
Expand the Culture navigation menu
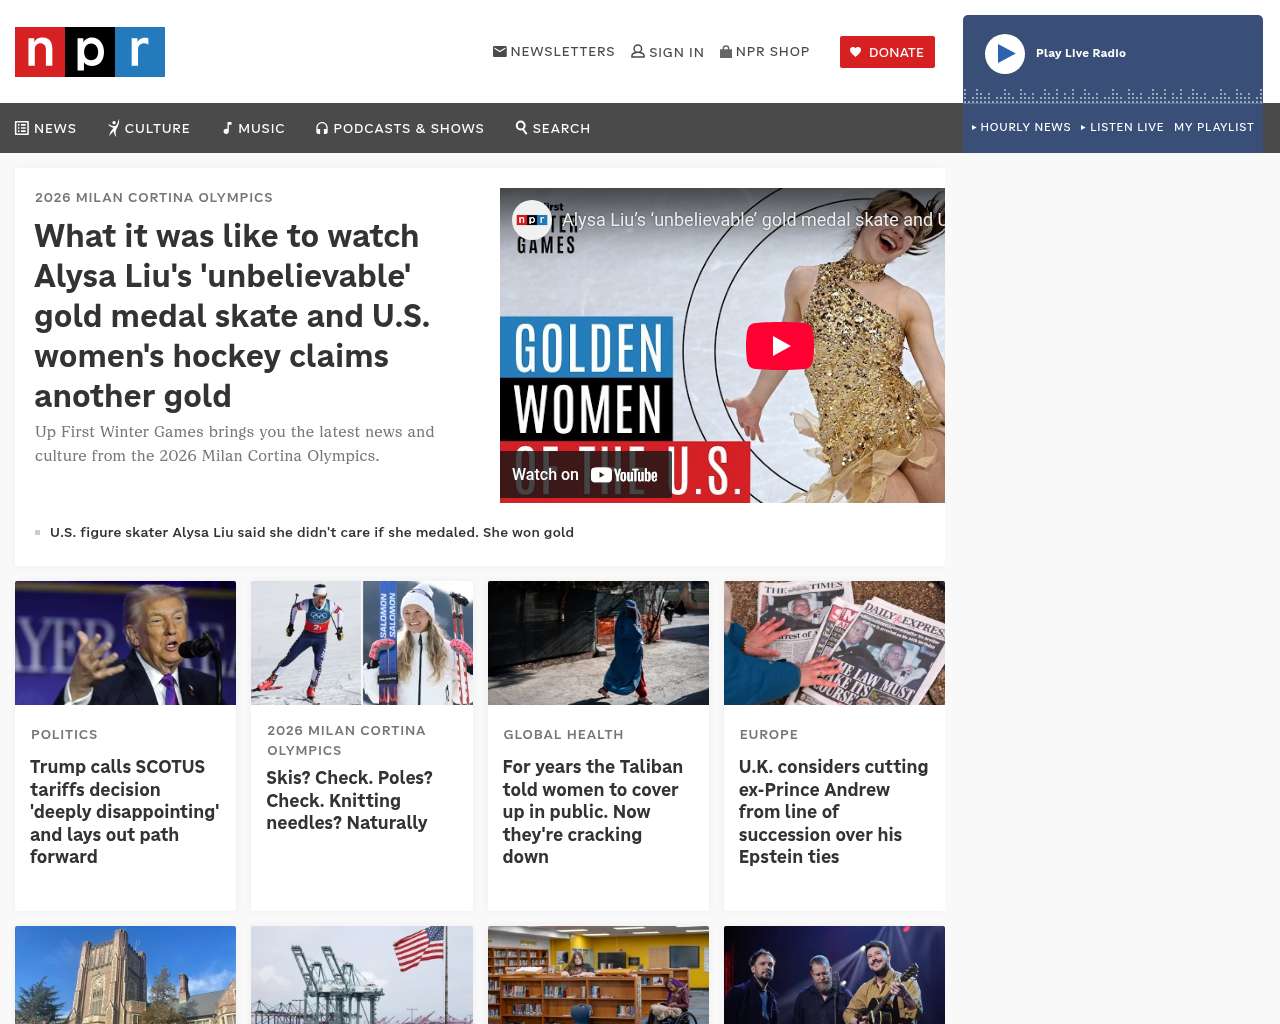point(149,128)
